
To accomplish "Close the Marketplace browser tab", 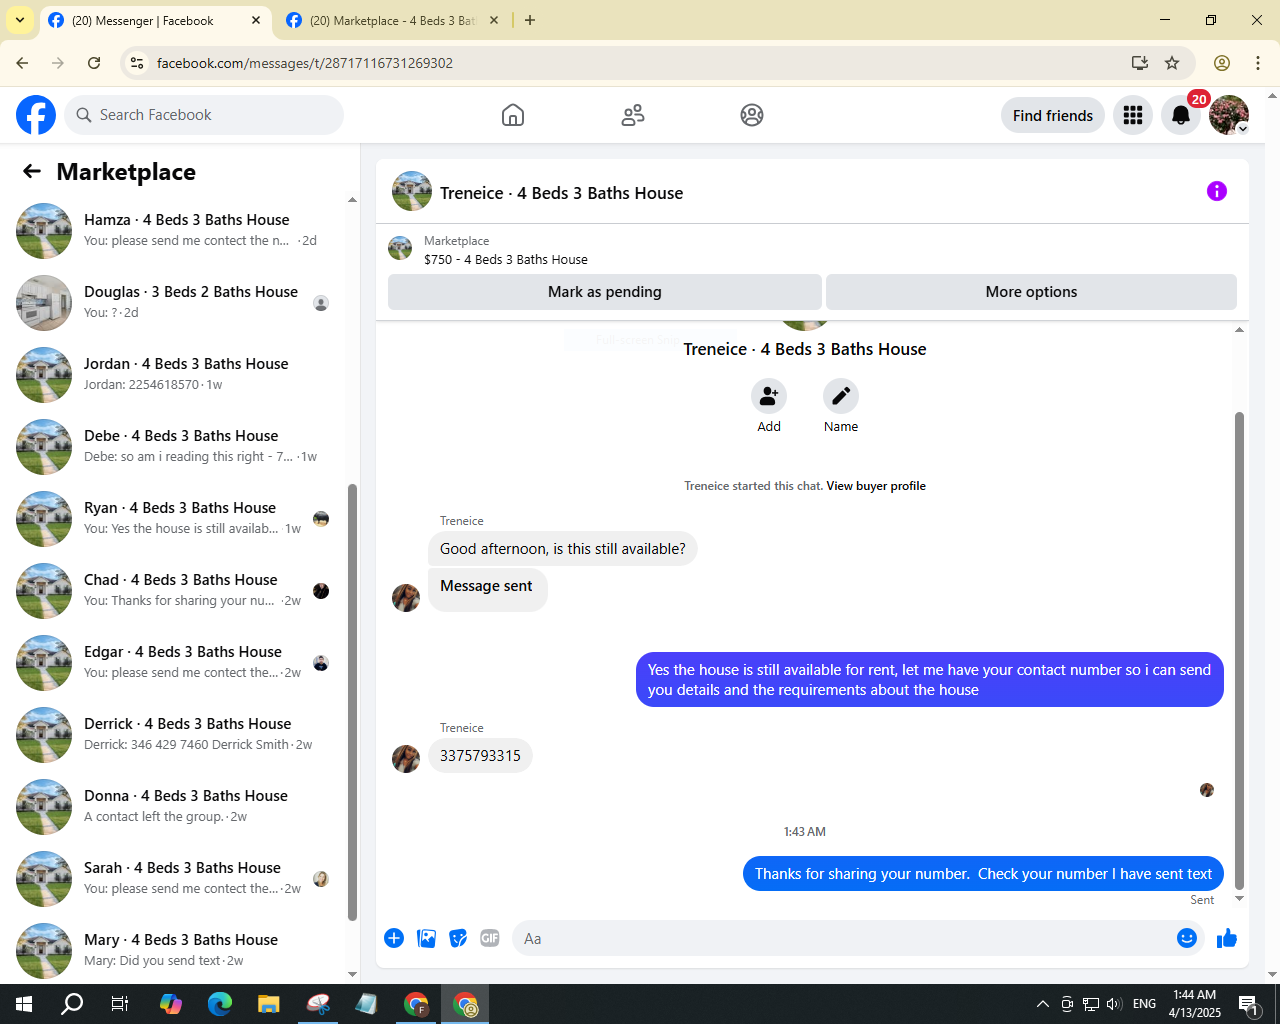I will (x=494, y=20).
